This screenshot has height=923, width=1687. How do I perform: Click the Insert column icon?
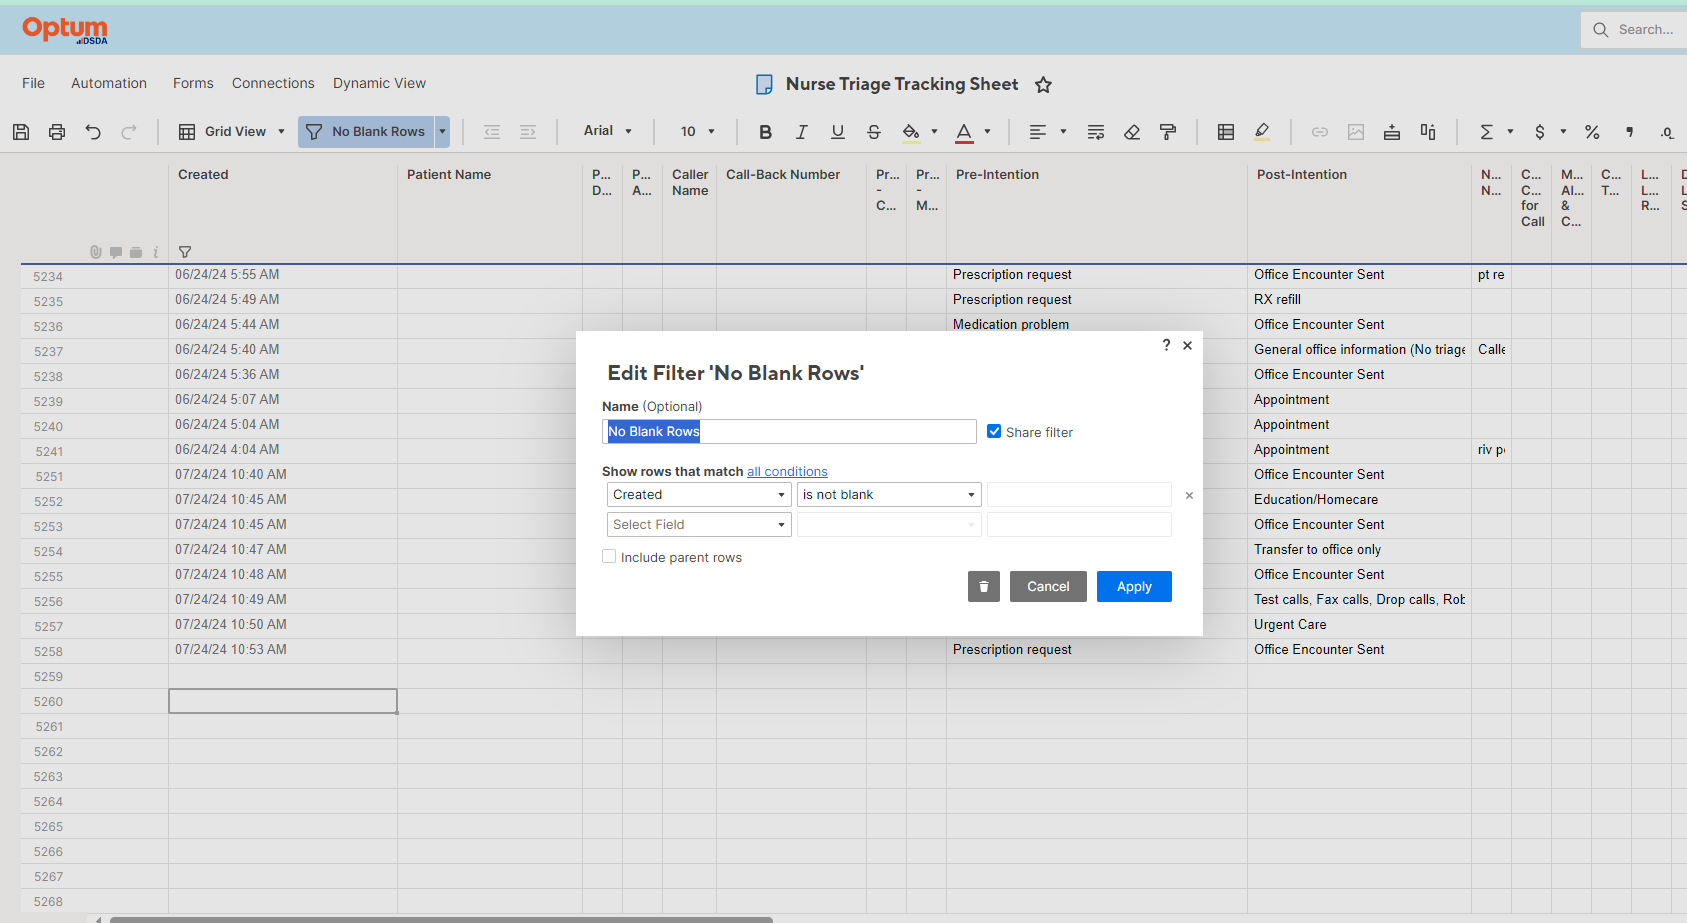pyautogui.click(x=1428, y=132)
